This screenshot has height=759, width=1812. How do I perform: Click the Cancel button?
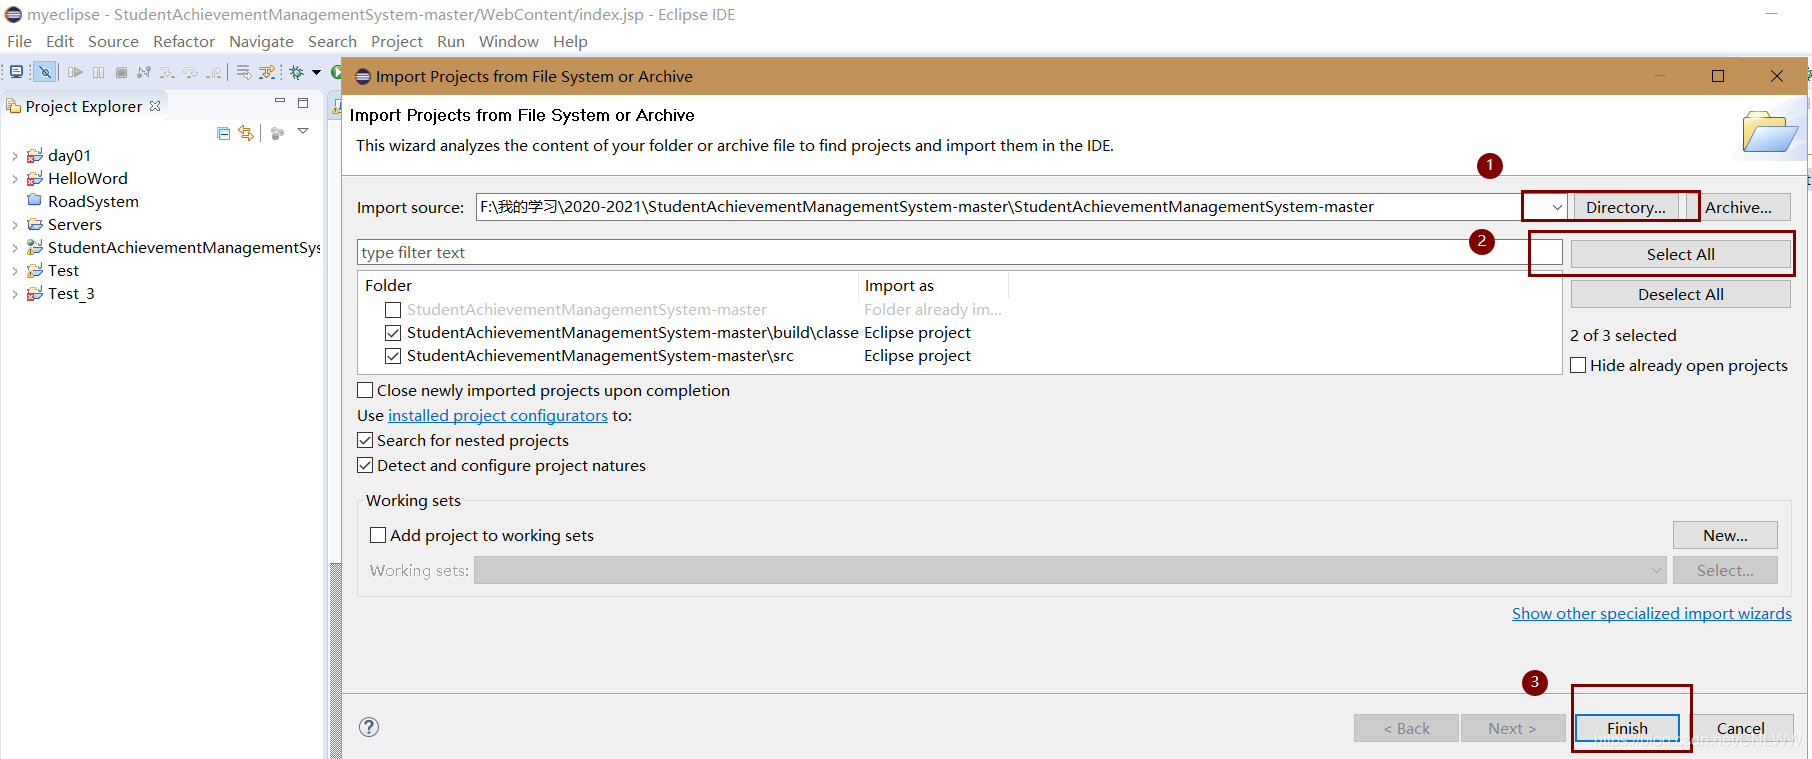point(1740,728)
